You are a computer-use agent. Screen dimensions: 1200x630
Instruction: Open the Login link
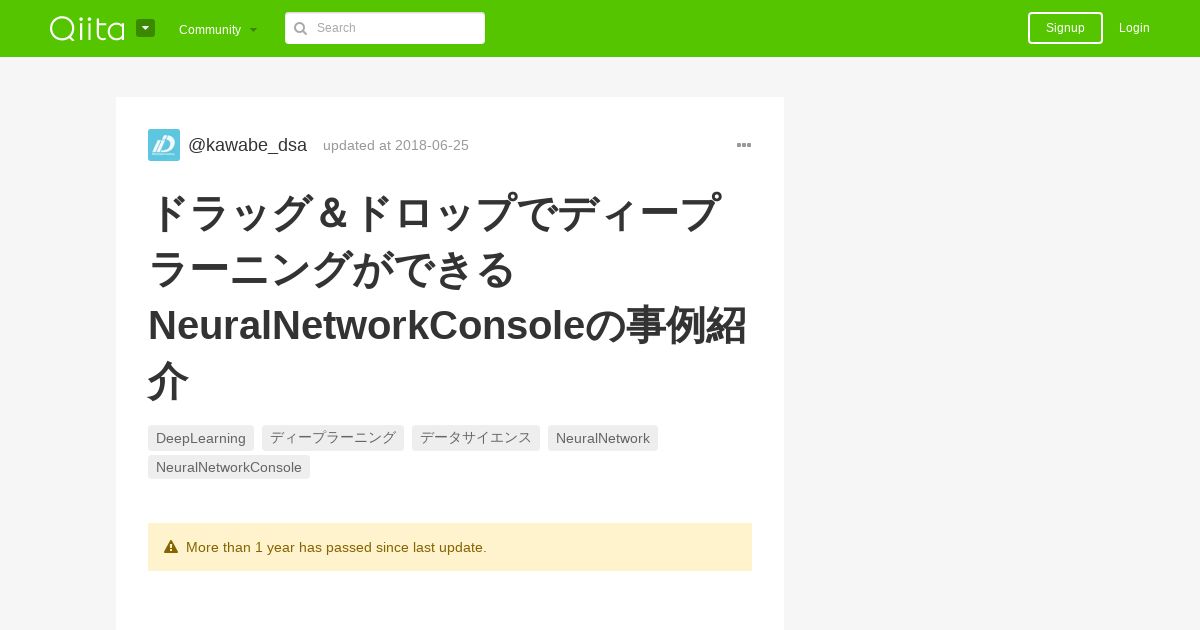click(1134, 28)
